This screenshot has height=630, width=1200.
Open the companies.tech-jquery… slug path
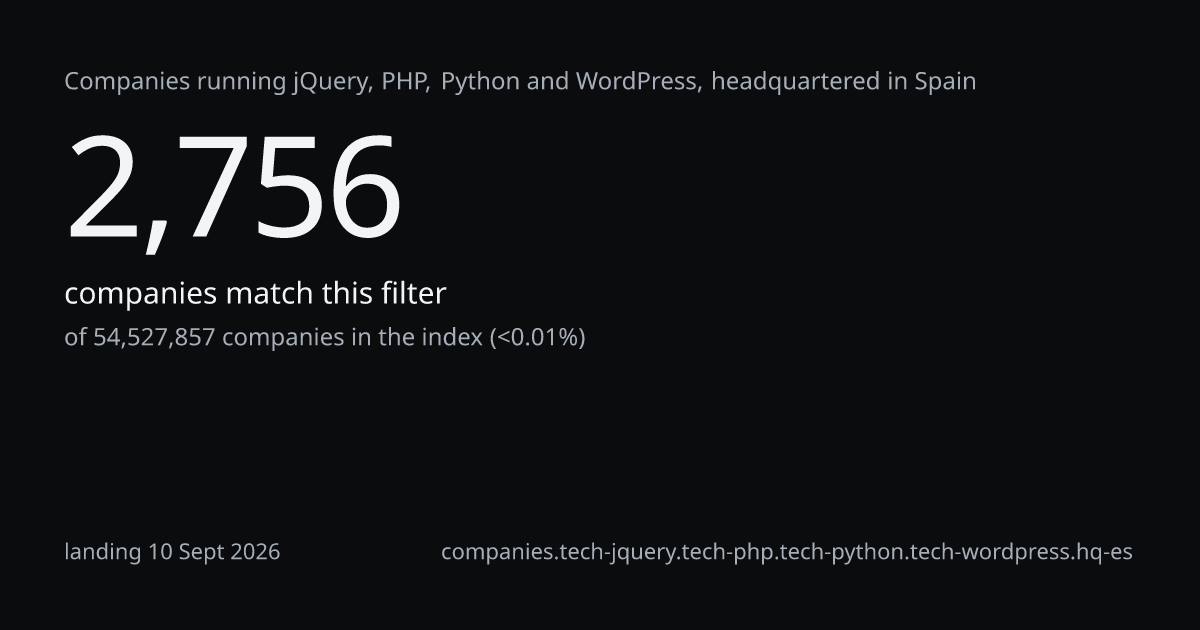(787, 552)
